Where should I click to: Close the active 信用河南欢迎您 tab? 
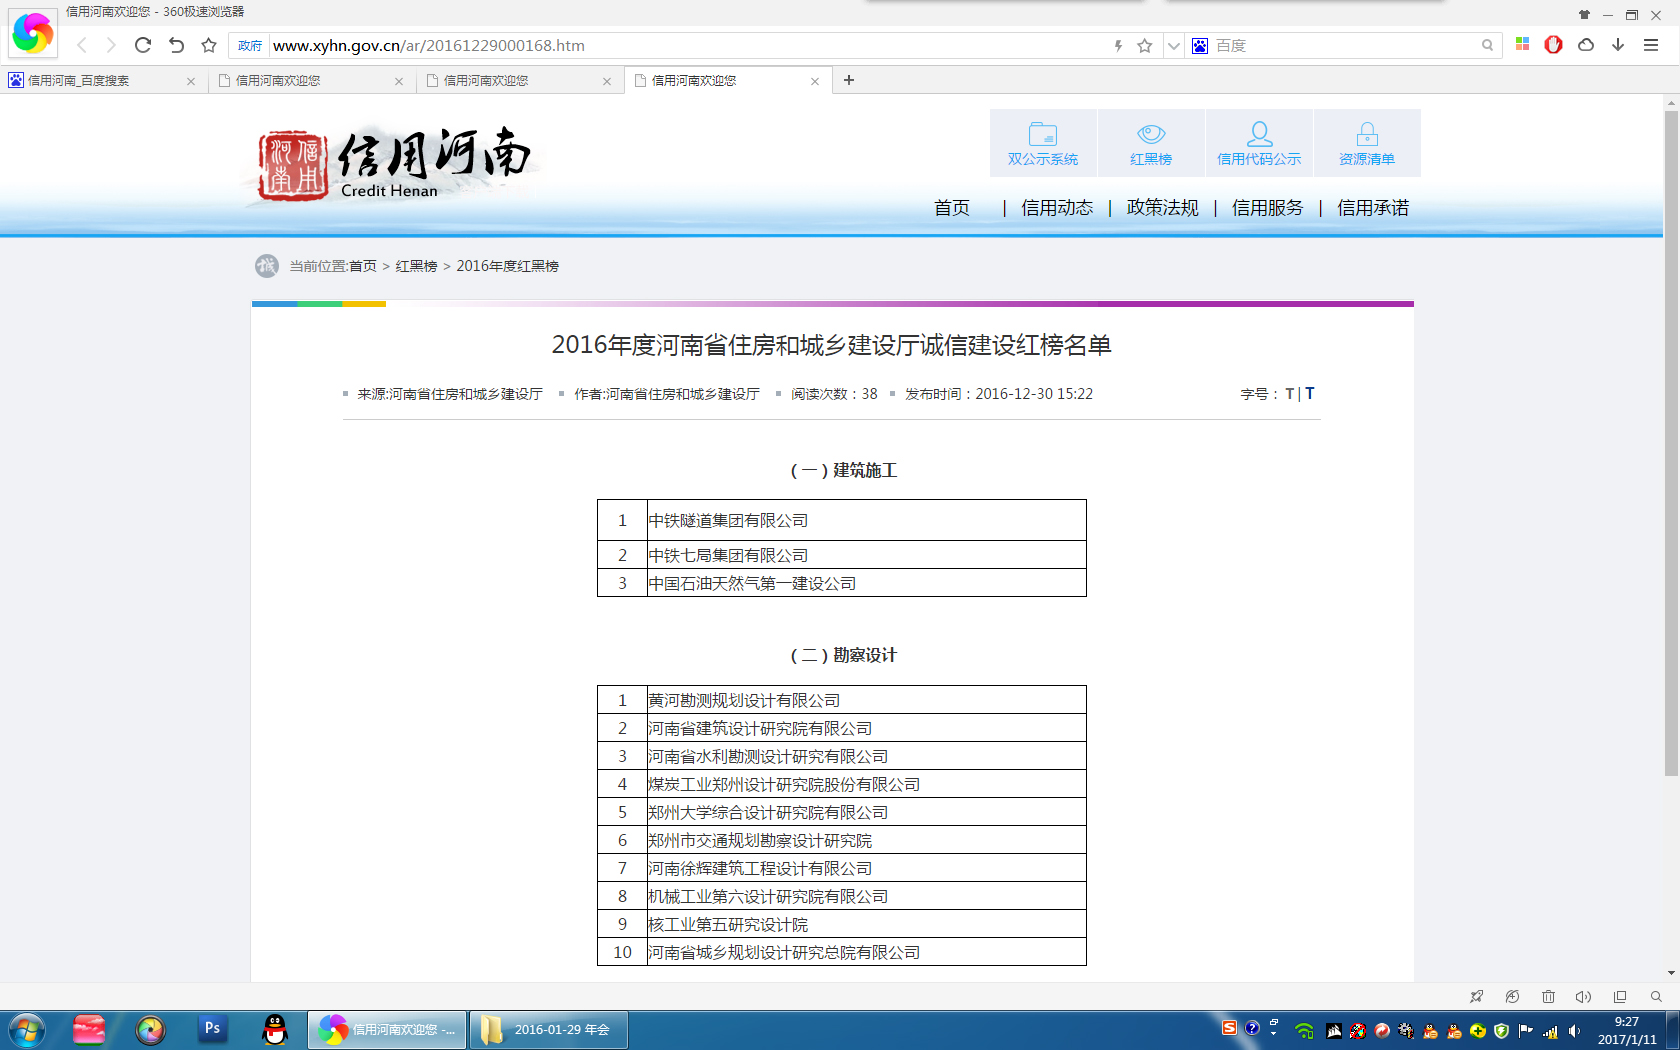point(815,82)
